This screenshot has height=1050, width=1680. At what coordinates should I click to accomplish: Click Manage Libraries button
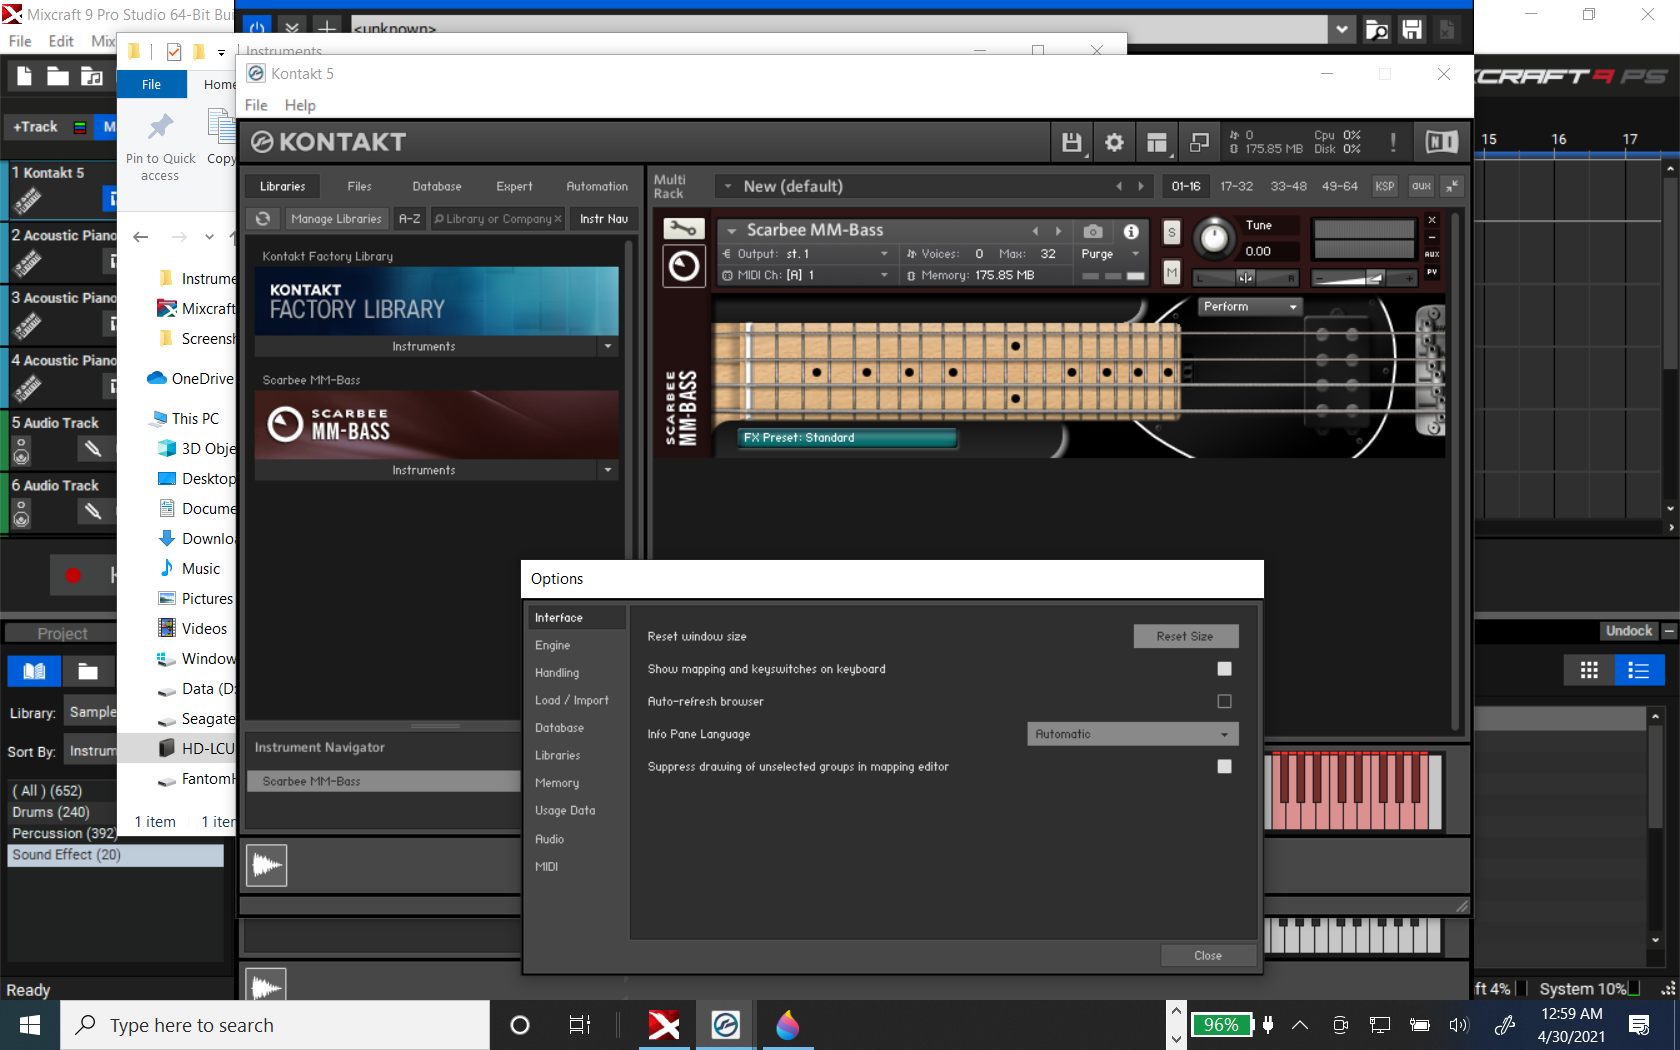click(x=336, y=219)
